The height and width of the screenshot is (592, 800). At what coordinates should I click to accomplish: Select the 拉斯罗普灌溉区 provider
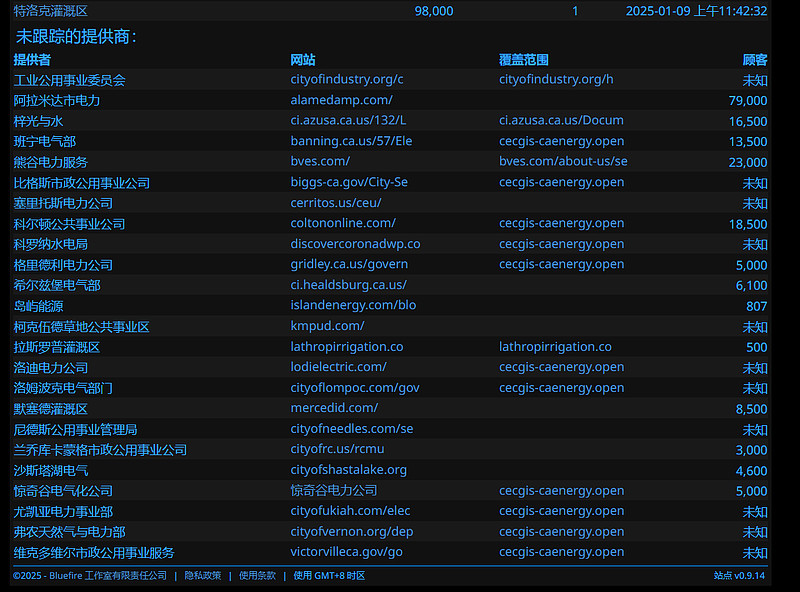pos(57,348)
